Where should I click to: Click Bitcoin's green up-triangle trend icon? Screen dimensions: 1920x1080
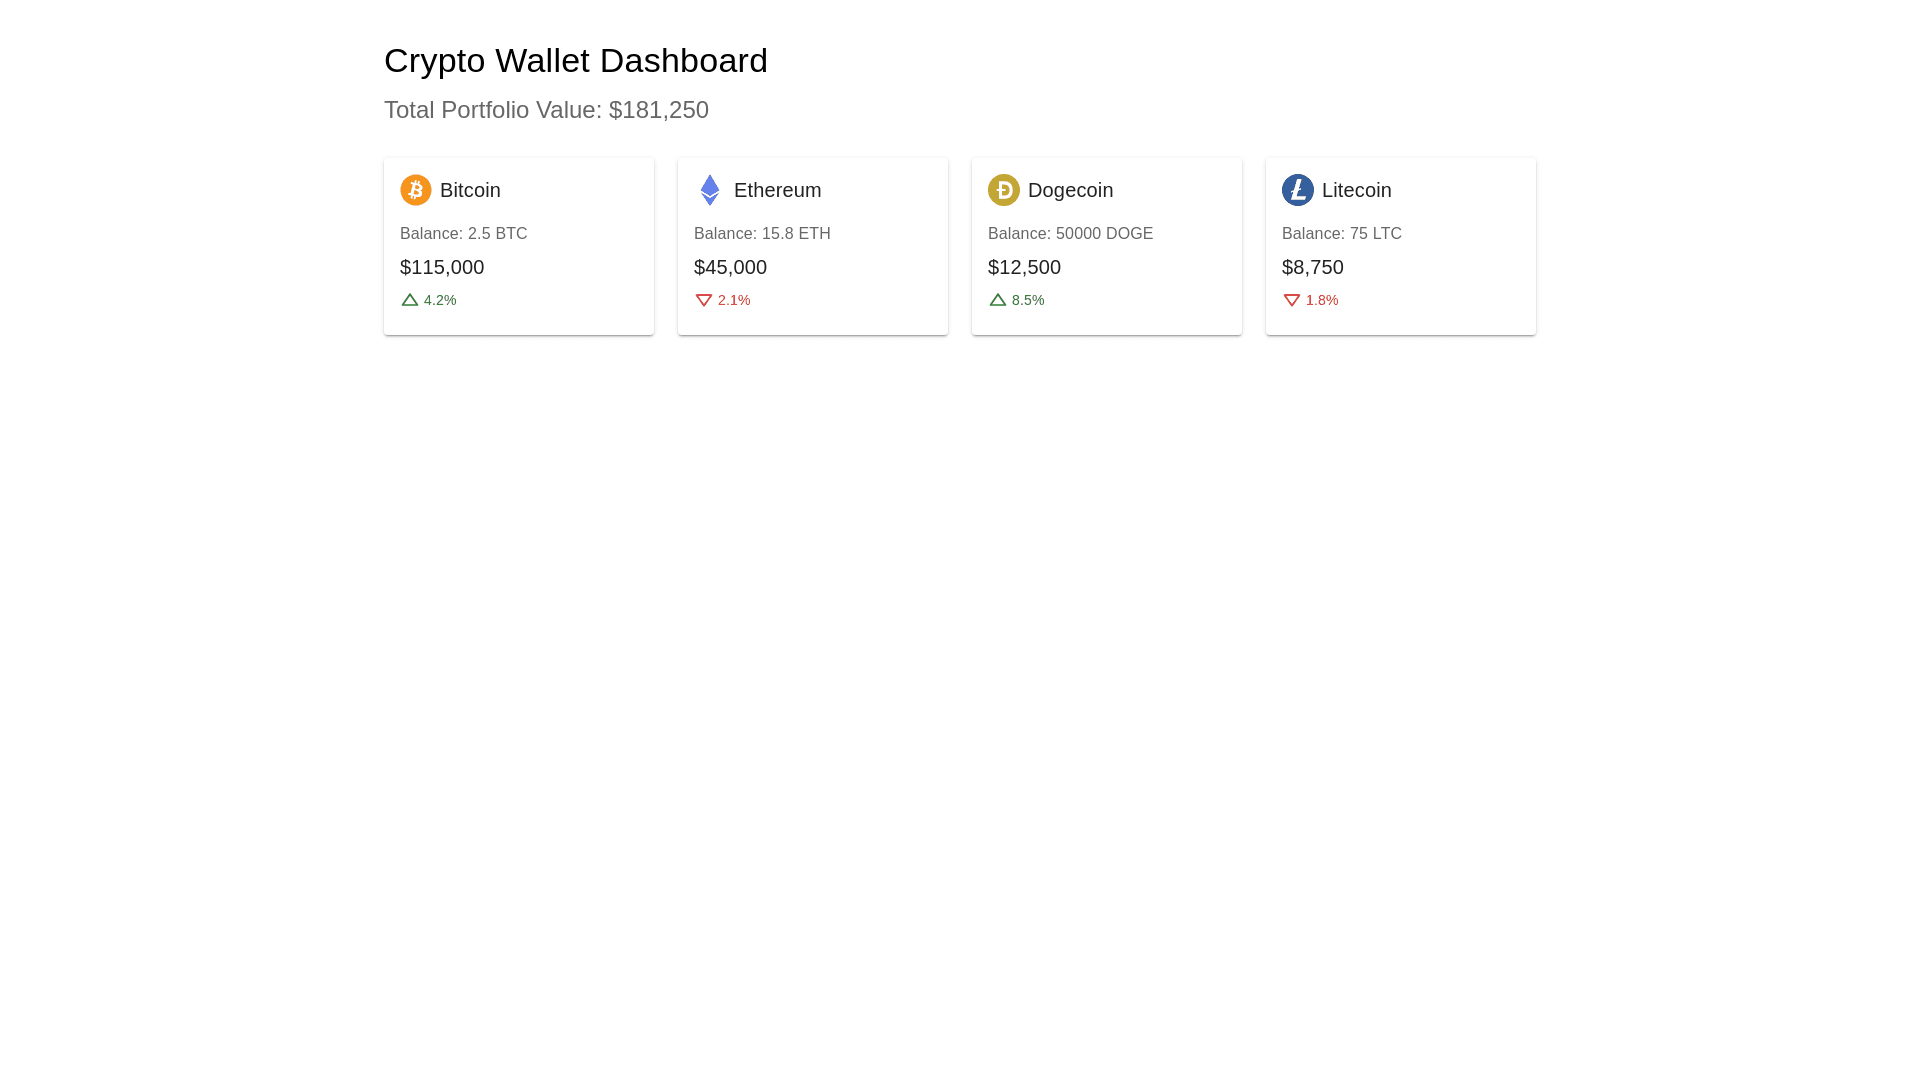click(409, 300)
